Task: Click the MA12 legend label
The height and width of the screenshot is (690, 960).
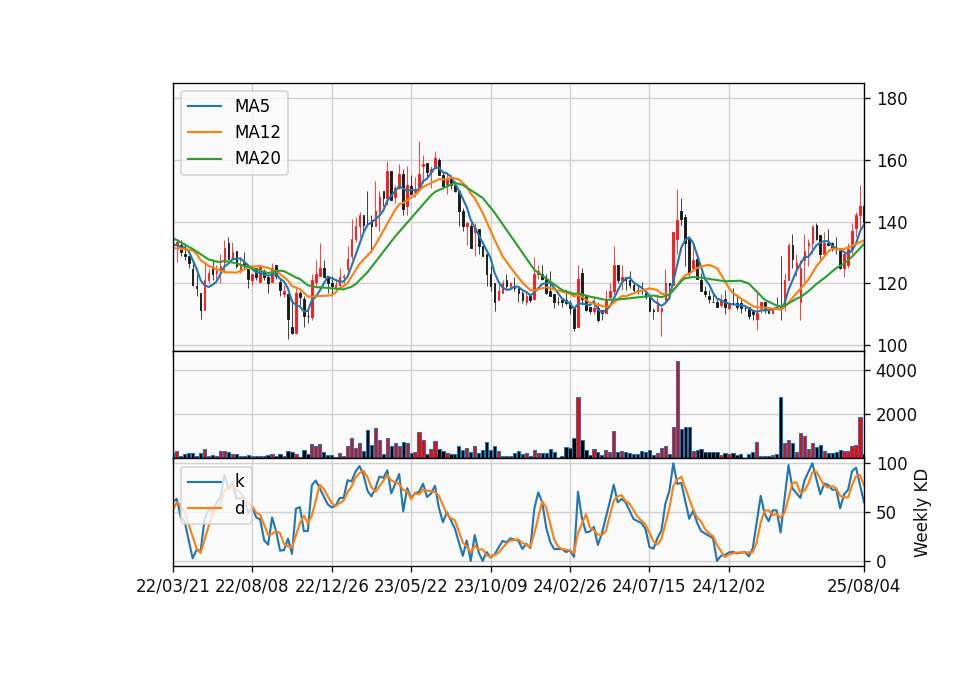Action: click(257, 132)
